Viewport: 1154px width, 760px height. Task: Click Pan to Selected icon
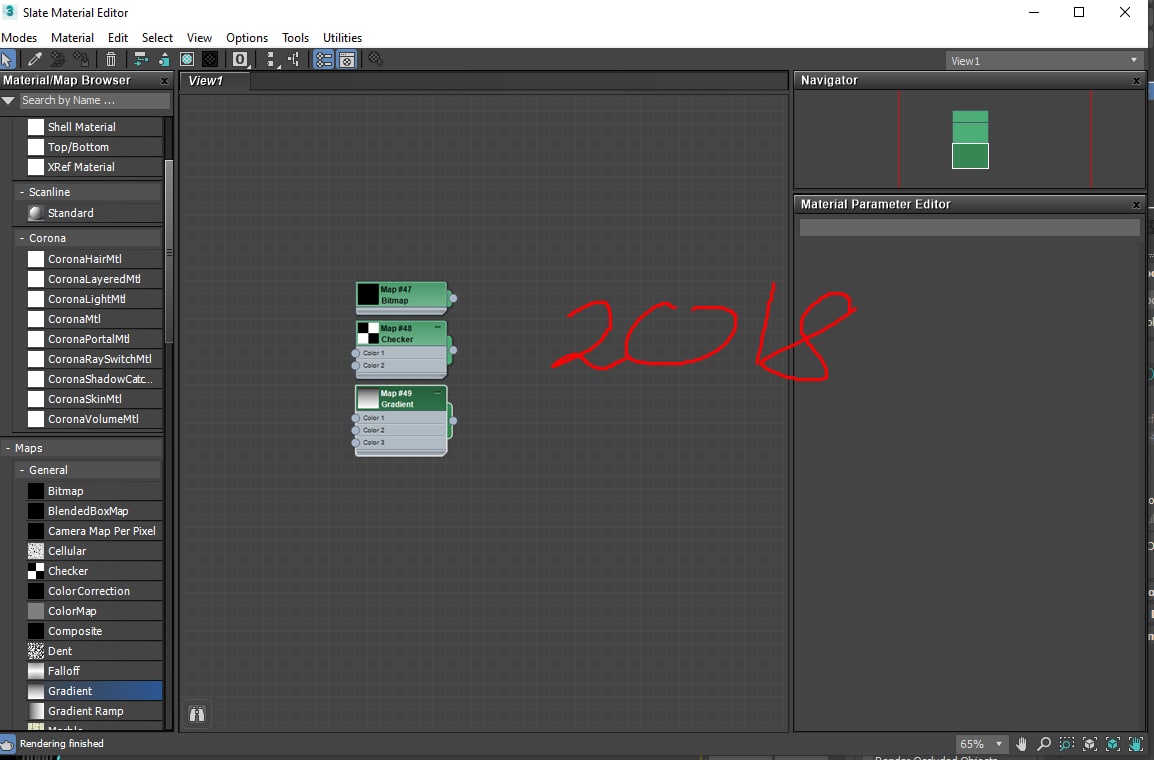tap(1136, 744)
